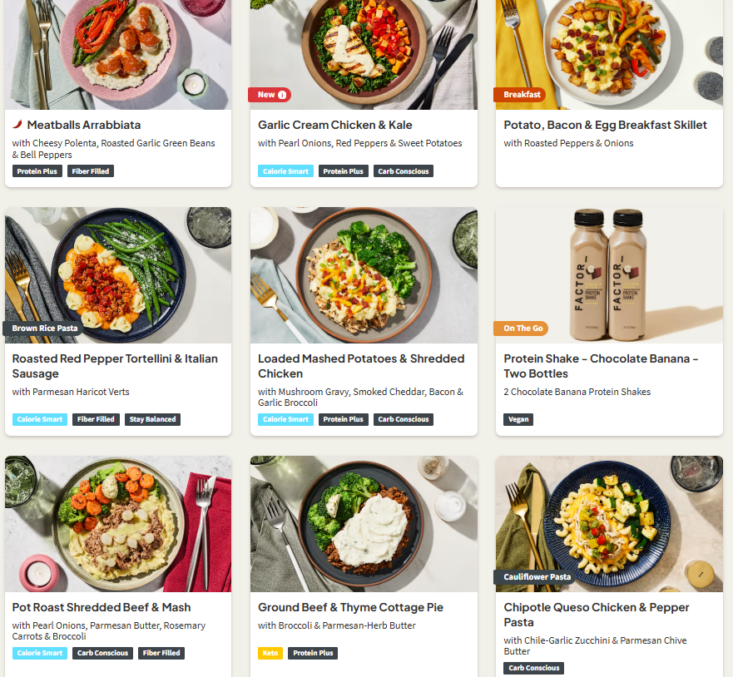Viewport: 733px width, 677px height.
Task: View the Loaded Mashed Potatoes meal photo
Action: point(364,275)
